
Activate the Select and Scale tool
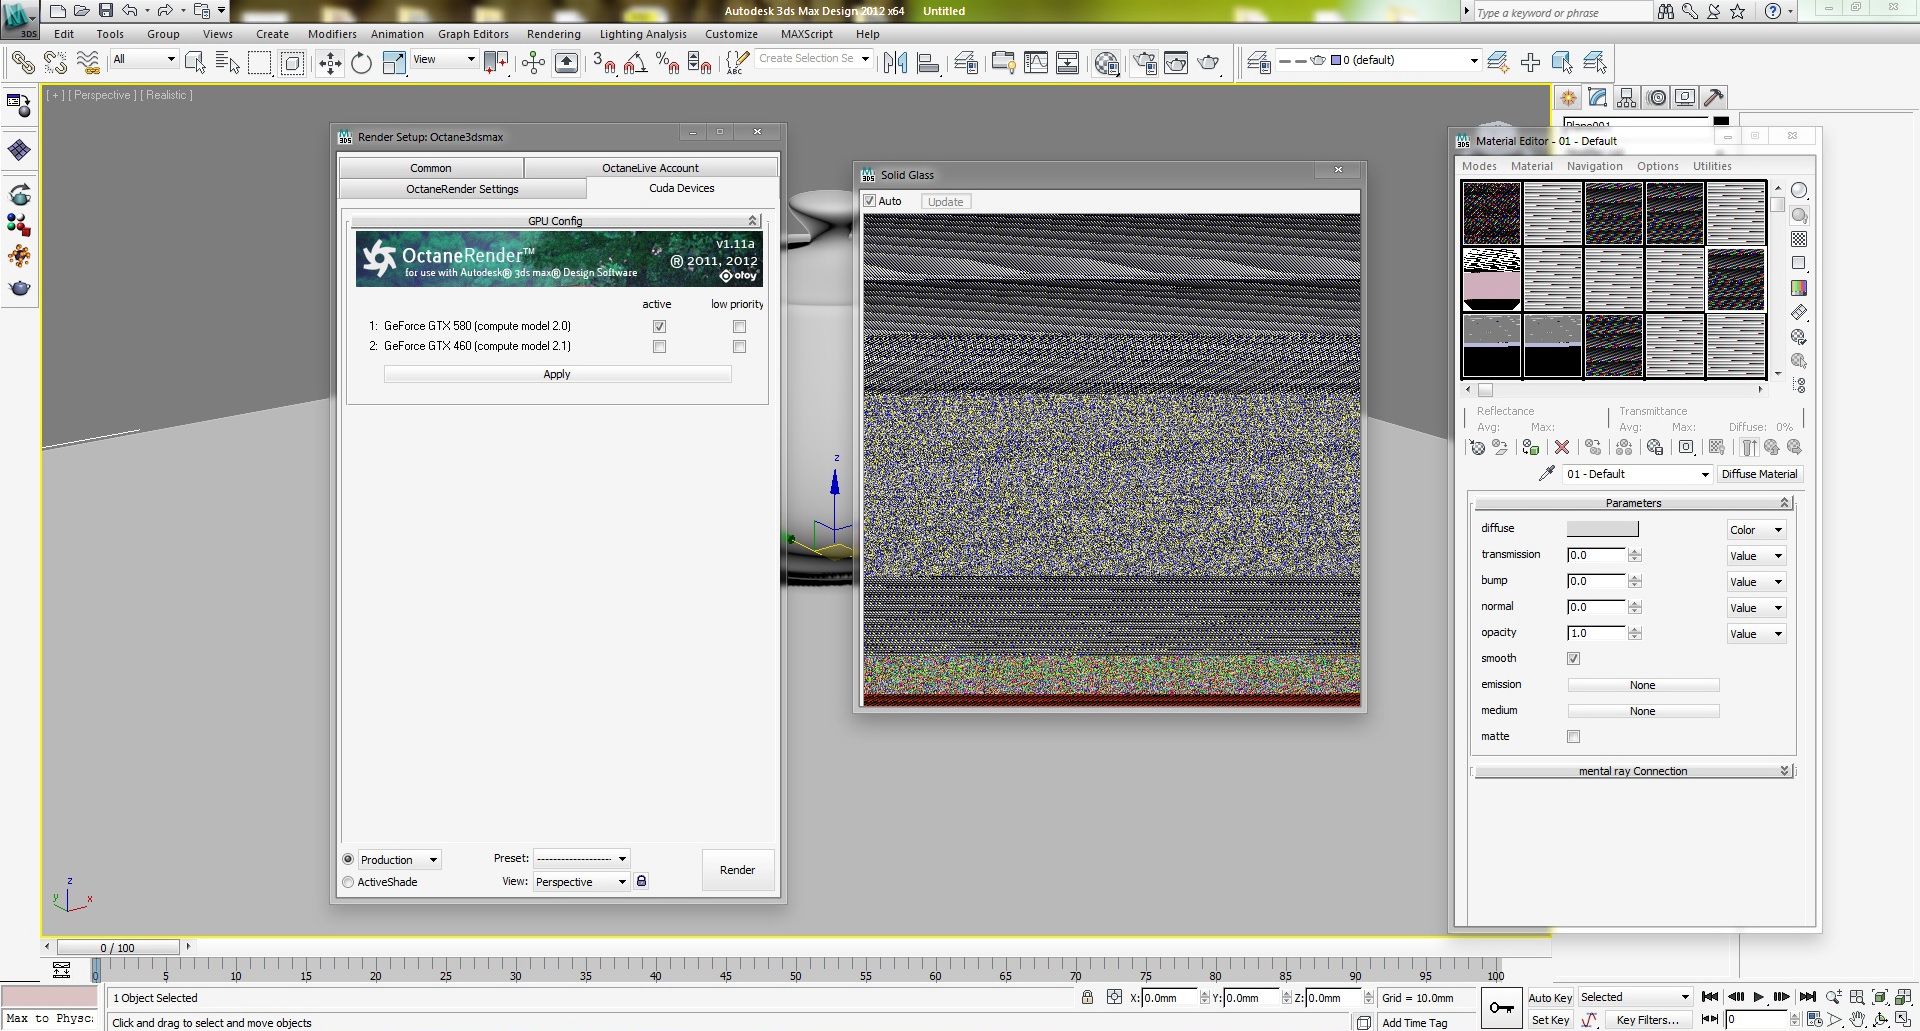(x=394, y=63)
